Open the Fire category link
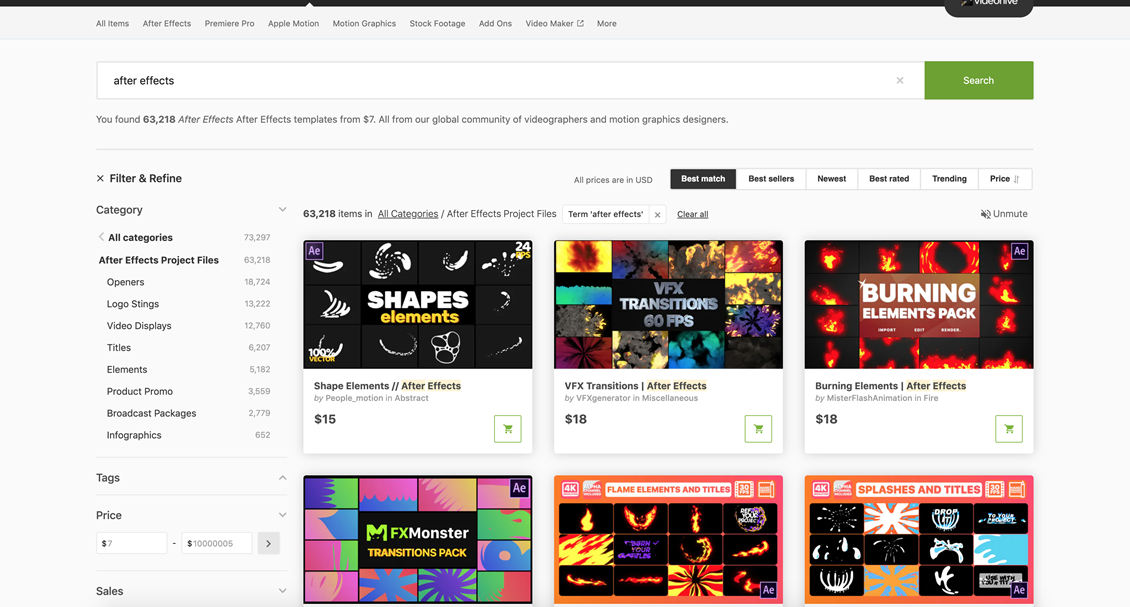This screenshot has height=607, width=1130. coord(931,398)
